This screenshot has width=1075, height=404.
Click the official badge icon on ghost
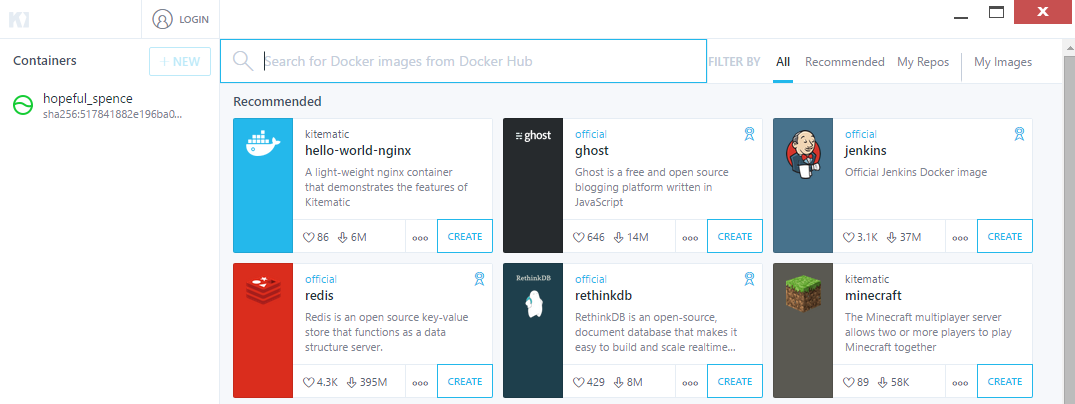(749, 134)
